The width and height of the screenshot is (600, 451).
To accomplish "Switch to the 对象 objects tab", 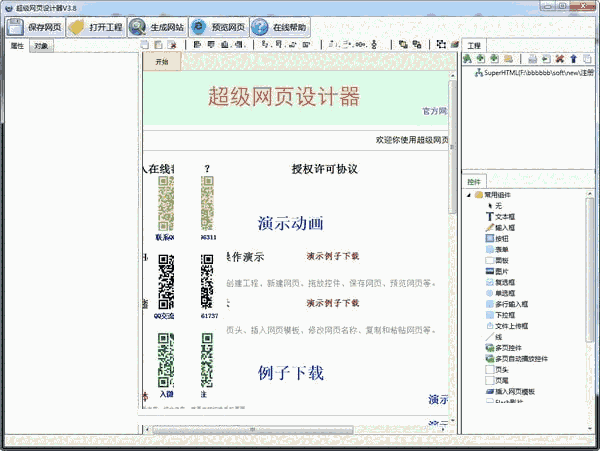I will pos(41,46).
